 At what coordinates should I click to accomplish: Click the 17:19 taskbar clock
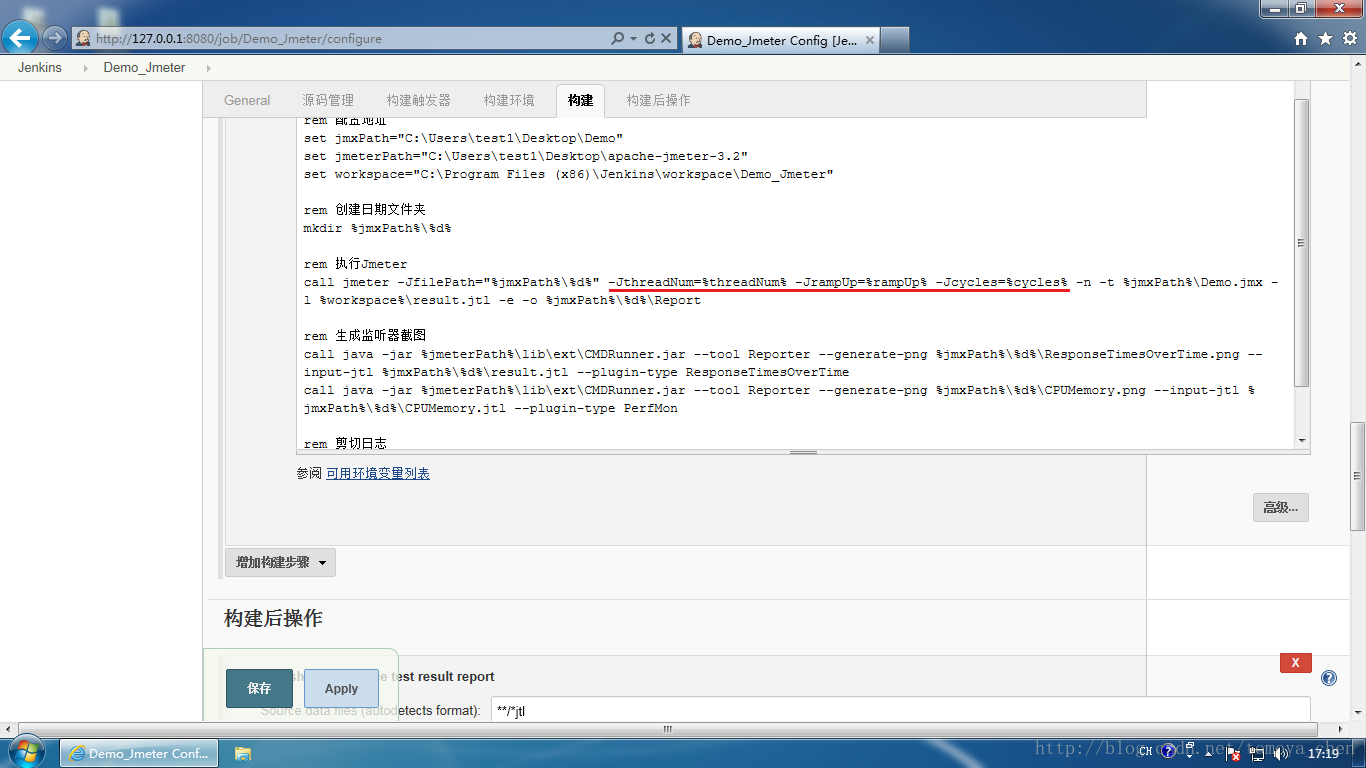[1323, 753]
